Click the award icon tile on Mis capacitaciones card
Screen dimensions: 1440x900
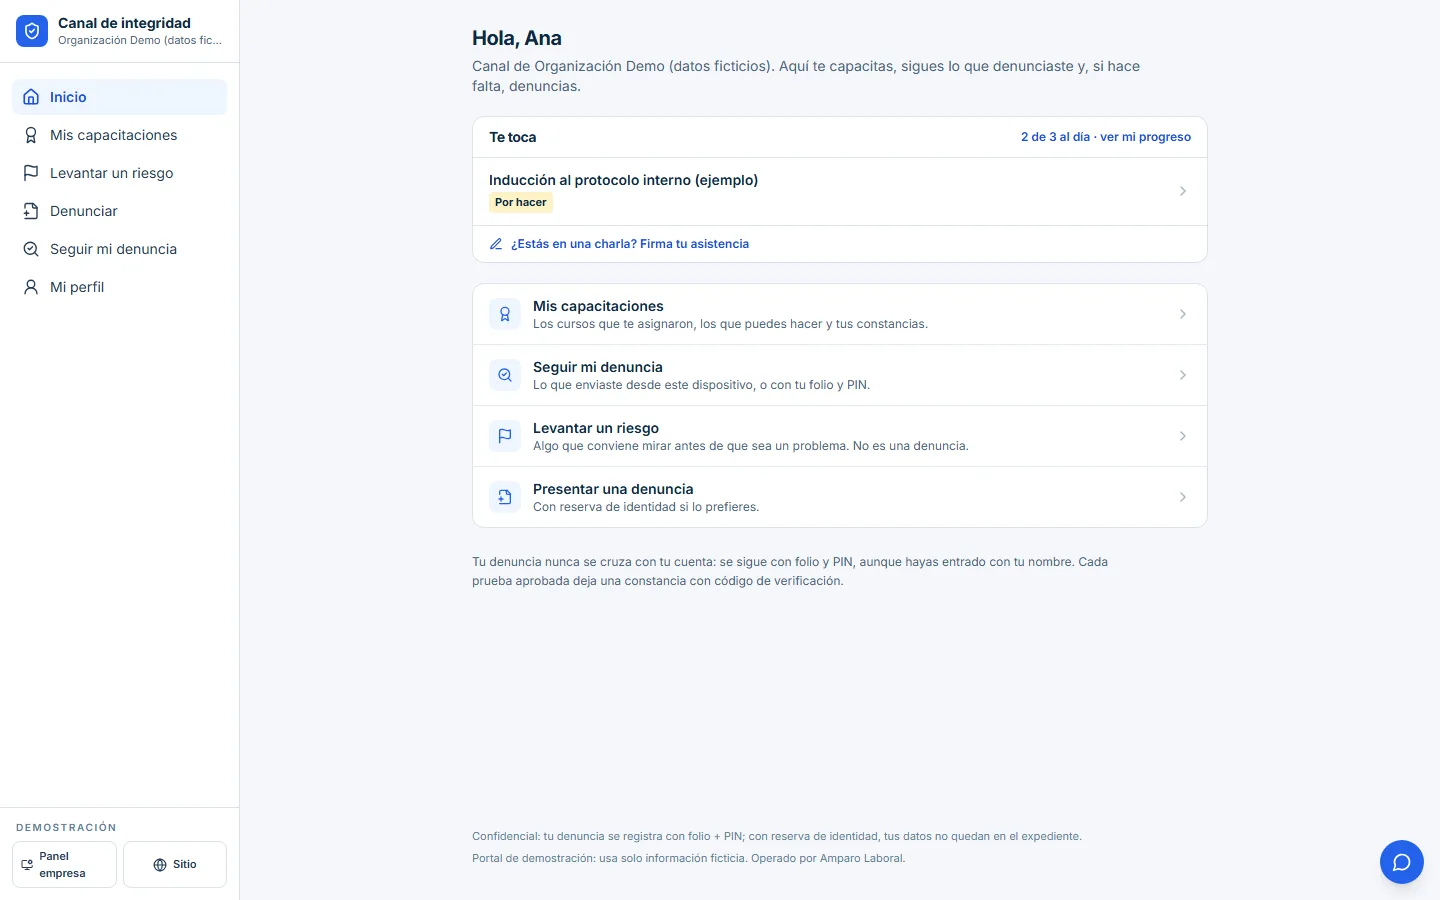(505, 314)
